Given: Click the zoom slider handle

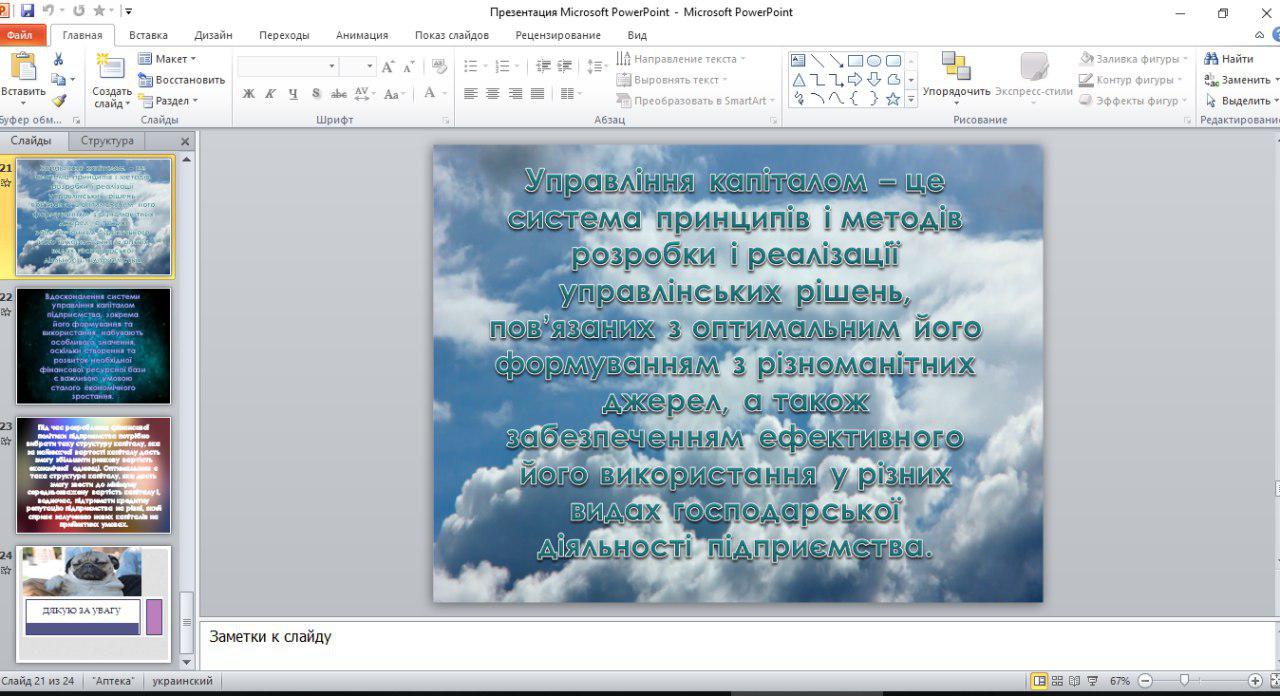Looking at the screenshot, I should tap(1184, 681).
